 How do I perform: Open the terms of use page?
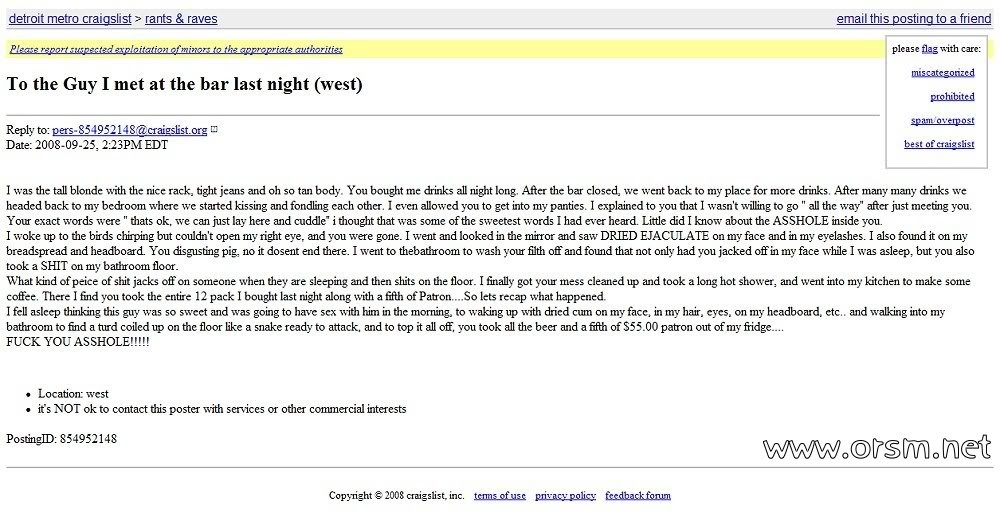[499, 495]
